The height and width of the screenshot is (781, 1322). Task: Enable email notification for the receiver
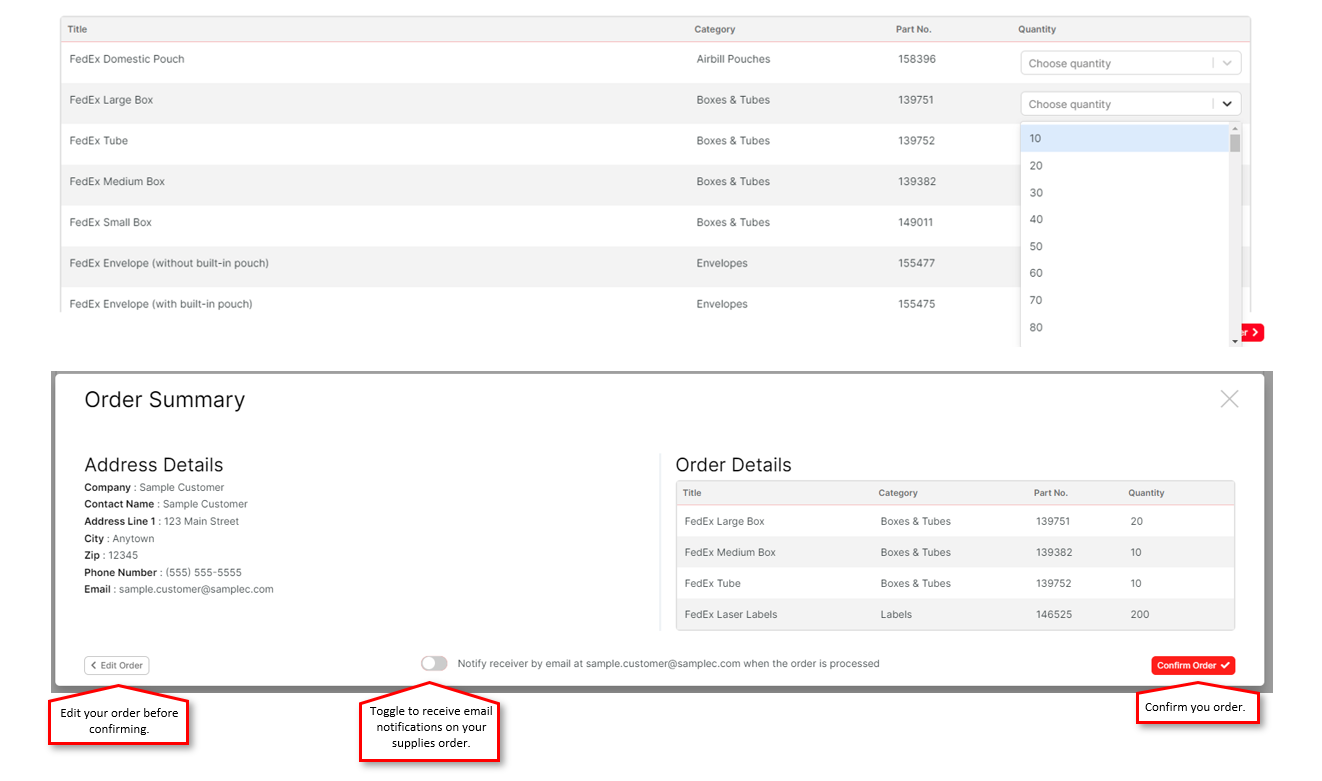(x=434, y=663)
